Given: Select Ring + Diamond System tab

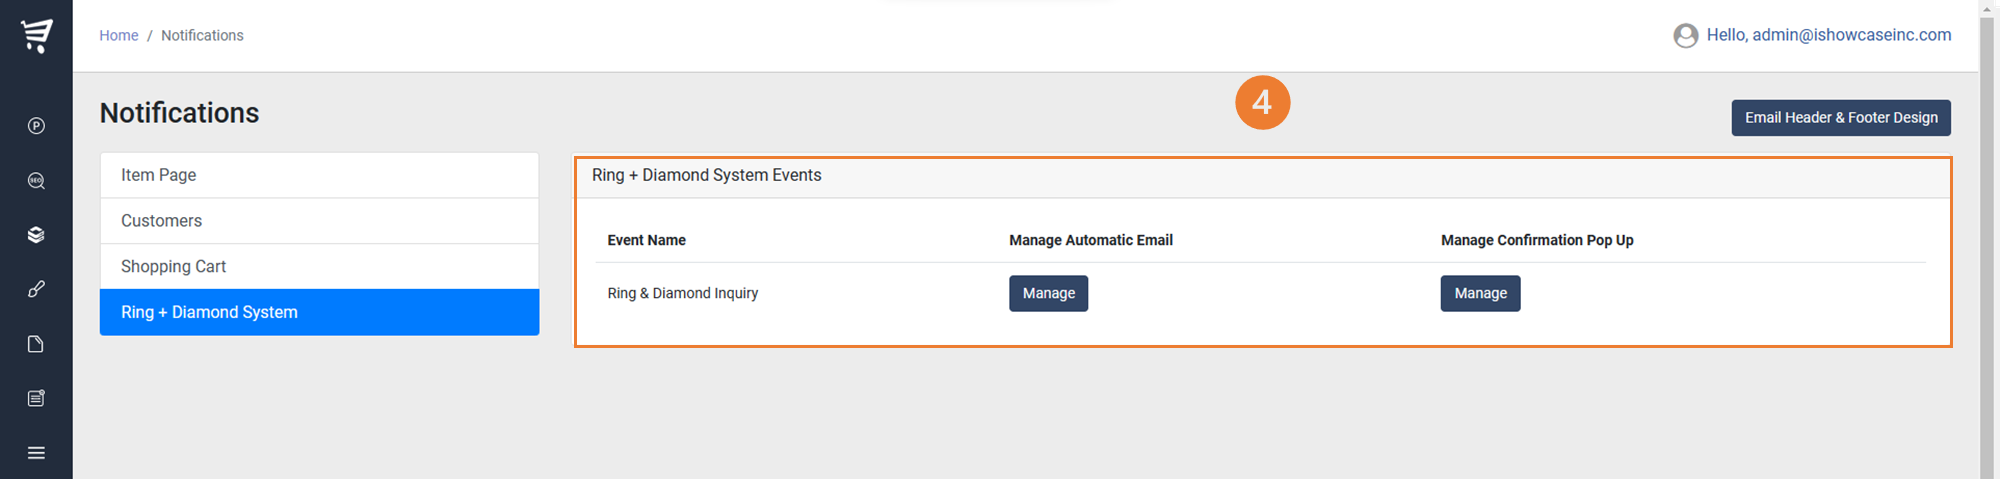Looking at the screenshot, I should pyautogui.click(x=320, y=312).
